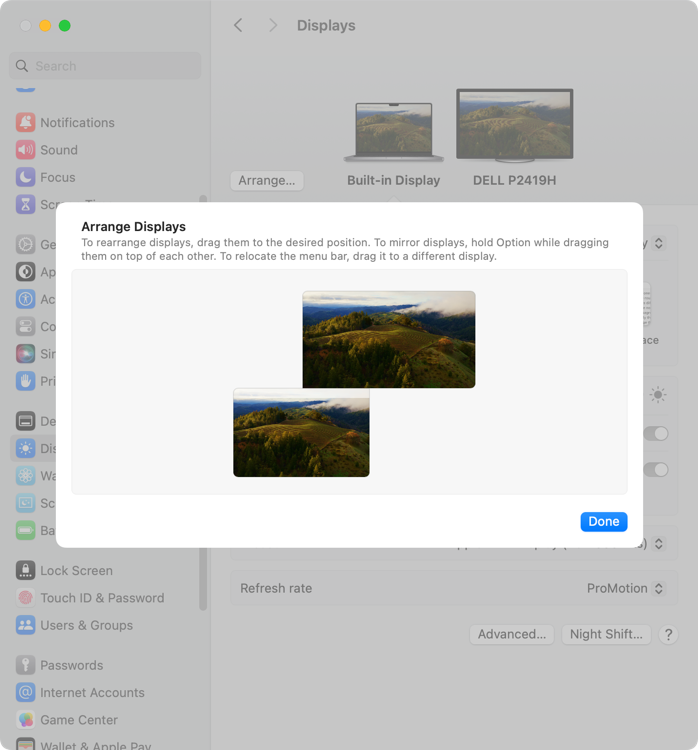The height and width of the screenshot is (750, 698).
Task: Select Built-in Display thumbnail
Action: click(394, 132)
